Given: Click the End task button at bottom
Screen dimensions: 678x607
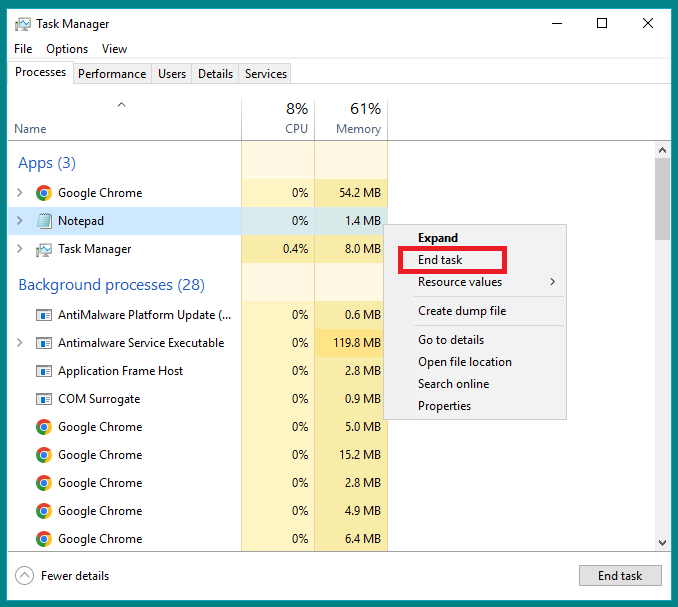Looking at the screenshot, I should [x=620, y=575].
